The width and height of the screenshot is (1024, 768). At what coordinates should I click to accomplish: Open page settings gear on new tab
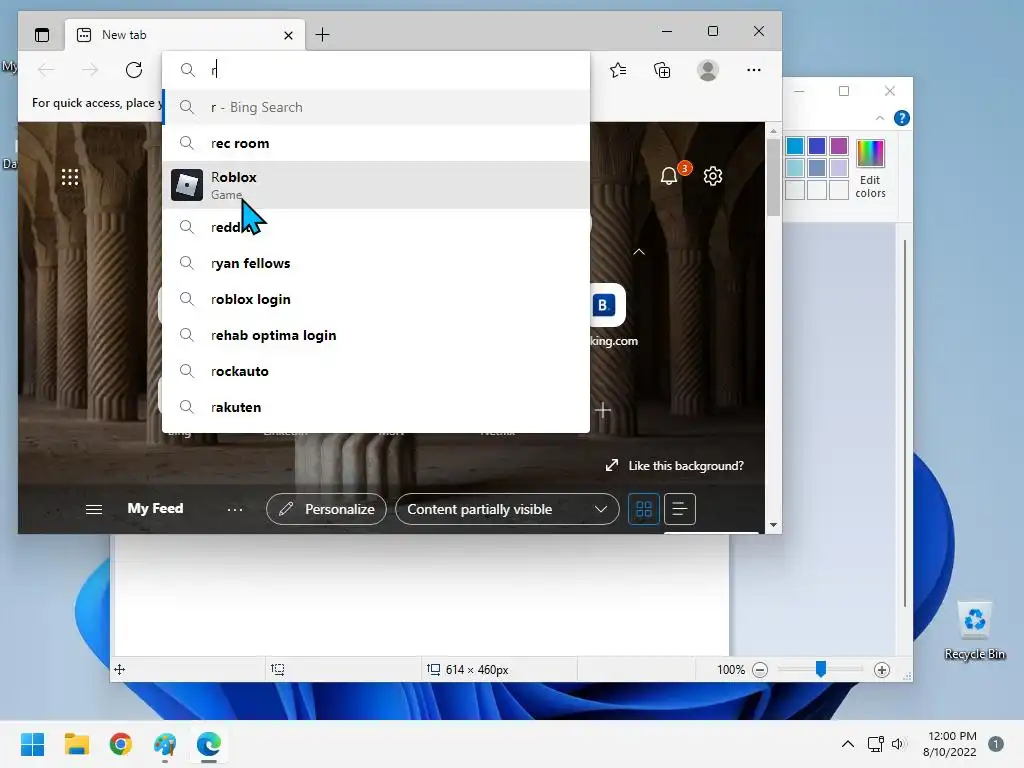tap(712, 176)
